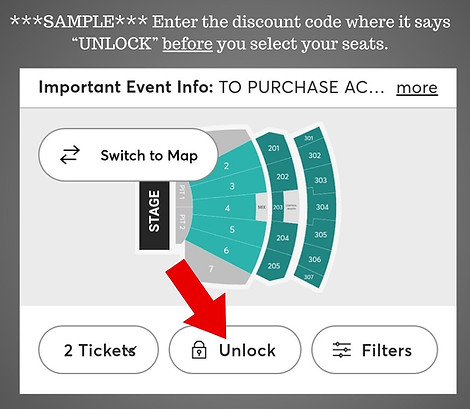Choose section 201 in the middle tier
Viewport: 470px width, 409px height.
[x=273, y=148]
